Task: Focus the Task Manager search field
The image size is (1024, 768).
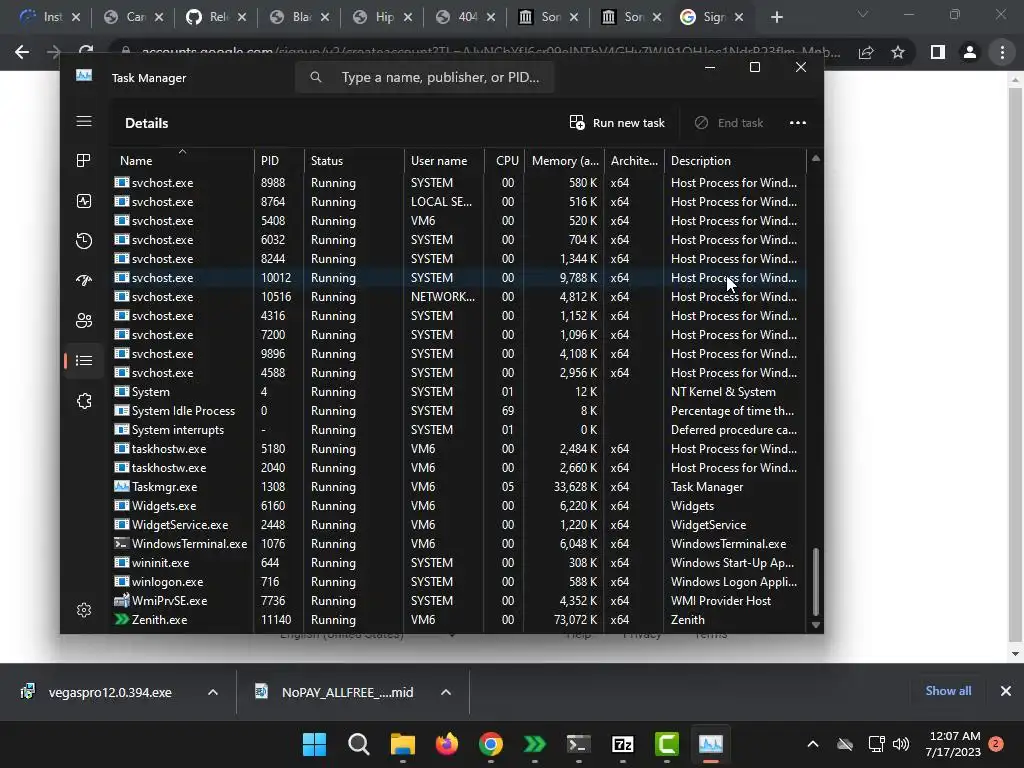Action: pos(424,77)
